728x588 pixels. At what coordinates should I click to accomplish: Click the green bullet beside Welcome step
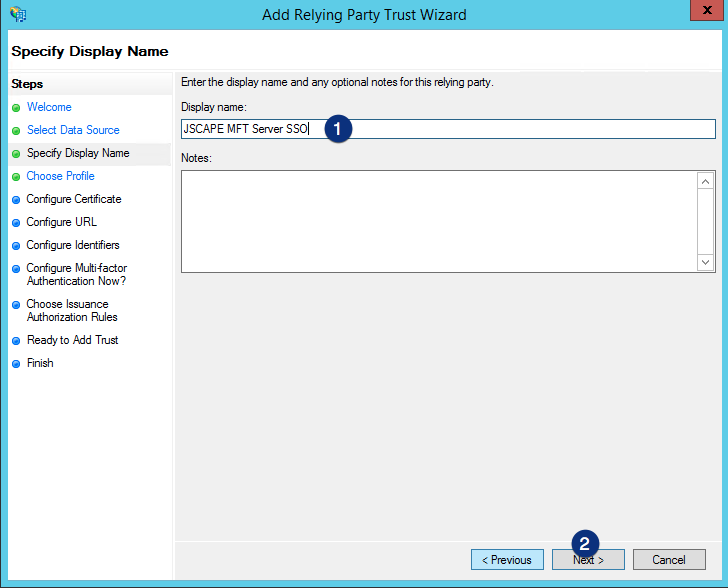pos(16,108)
